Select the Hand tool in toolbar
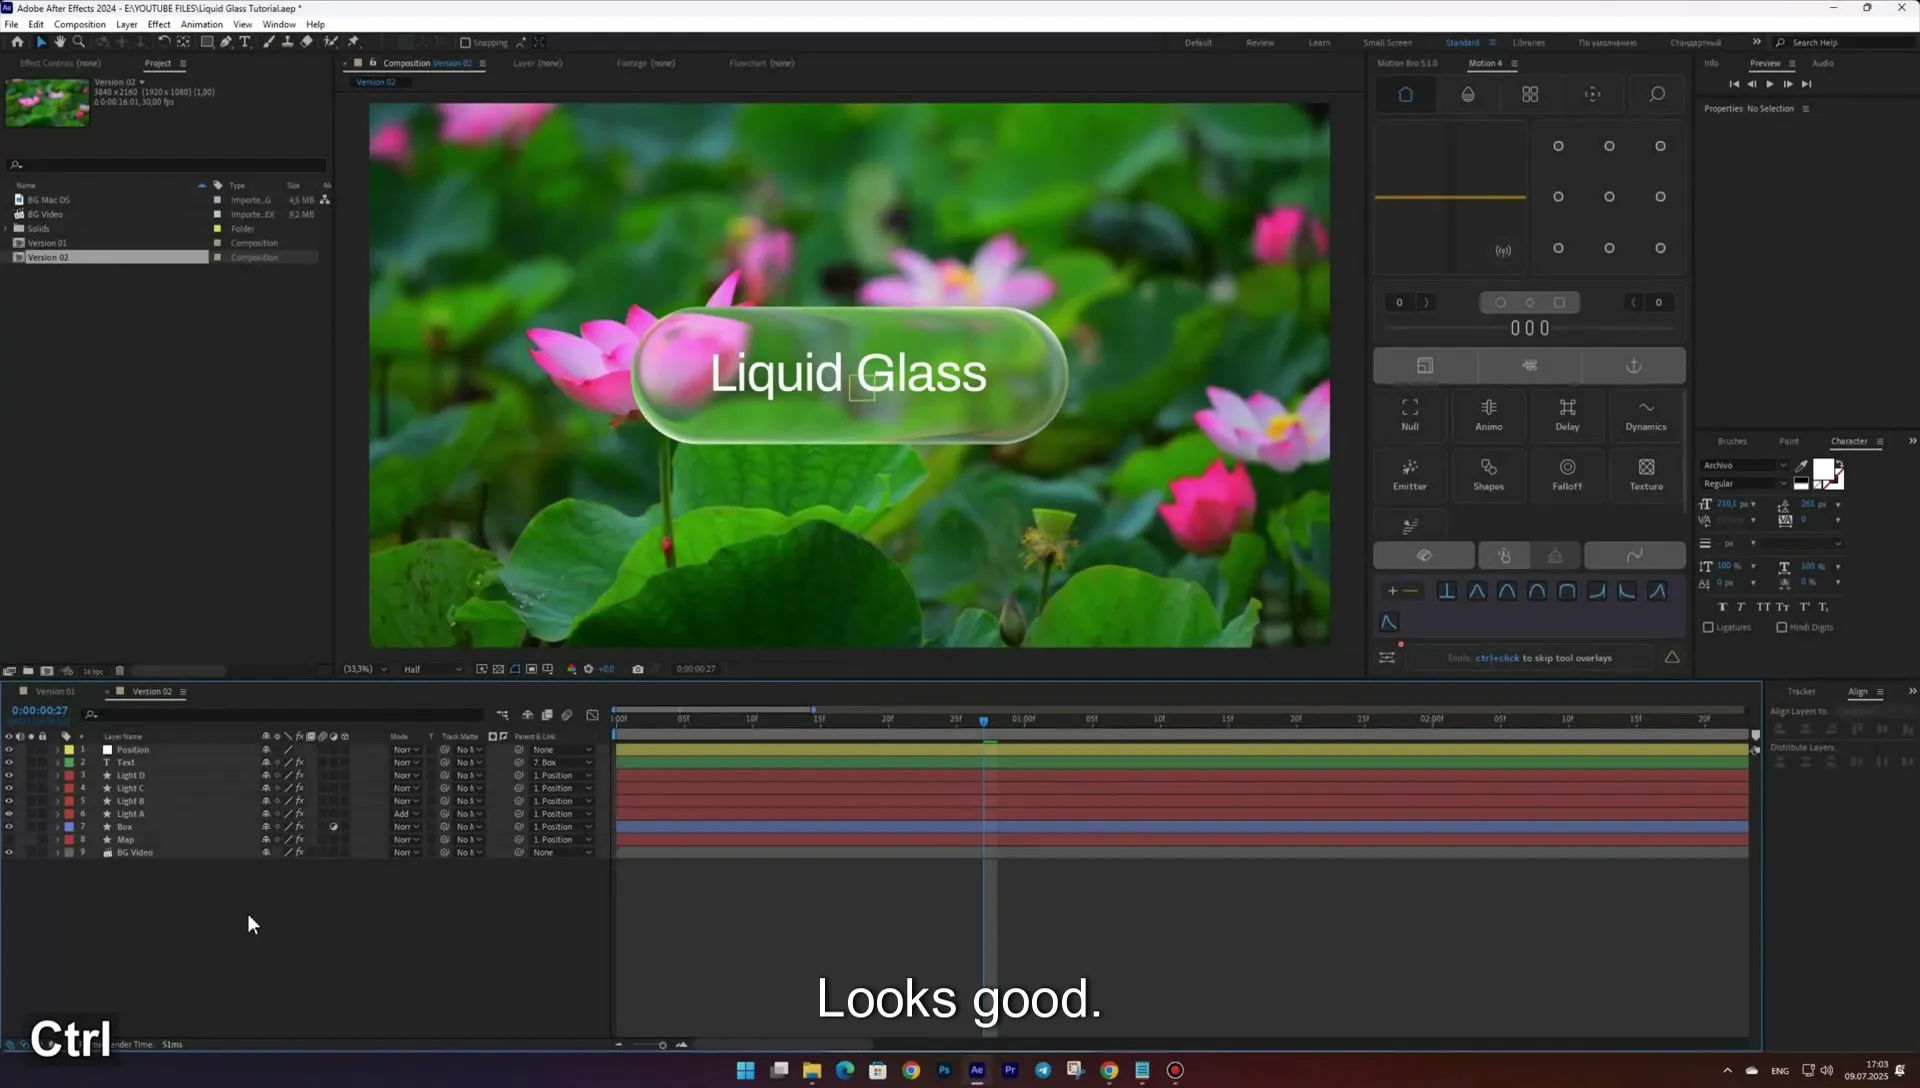 pyautogui.click(x=60, y=42)
